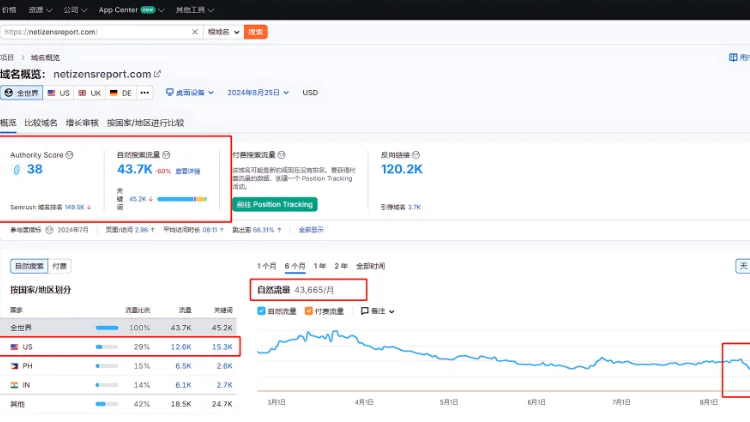Select the 1 month time range
The width and height of the screenshot is (750, 422).
[x=266, y=266]
